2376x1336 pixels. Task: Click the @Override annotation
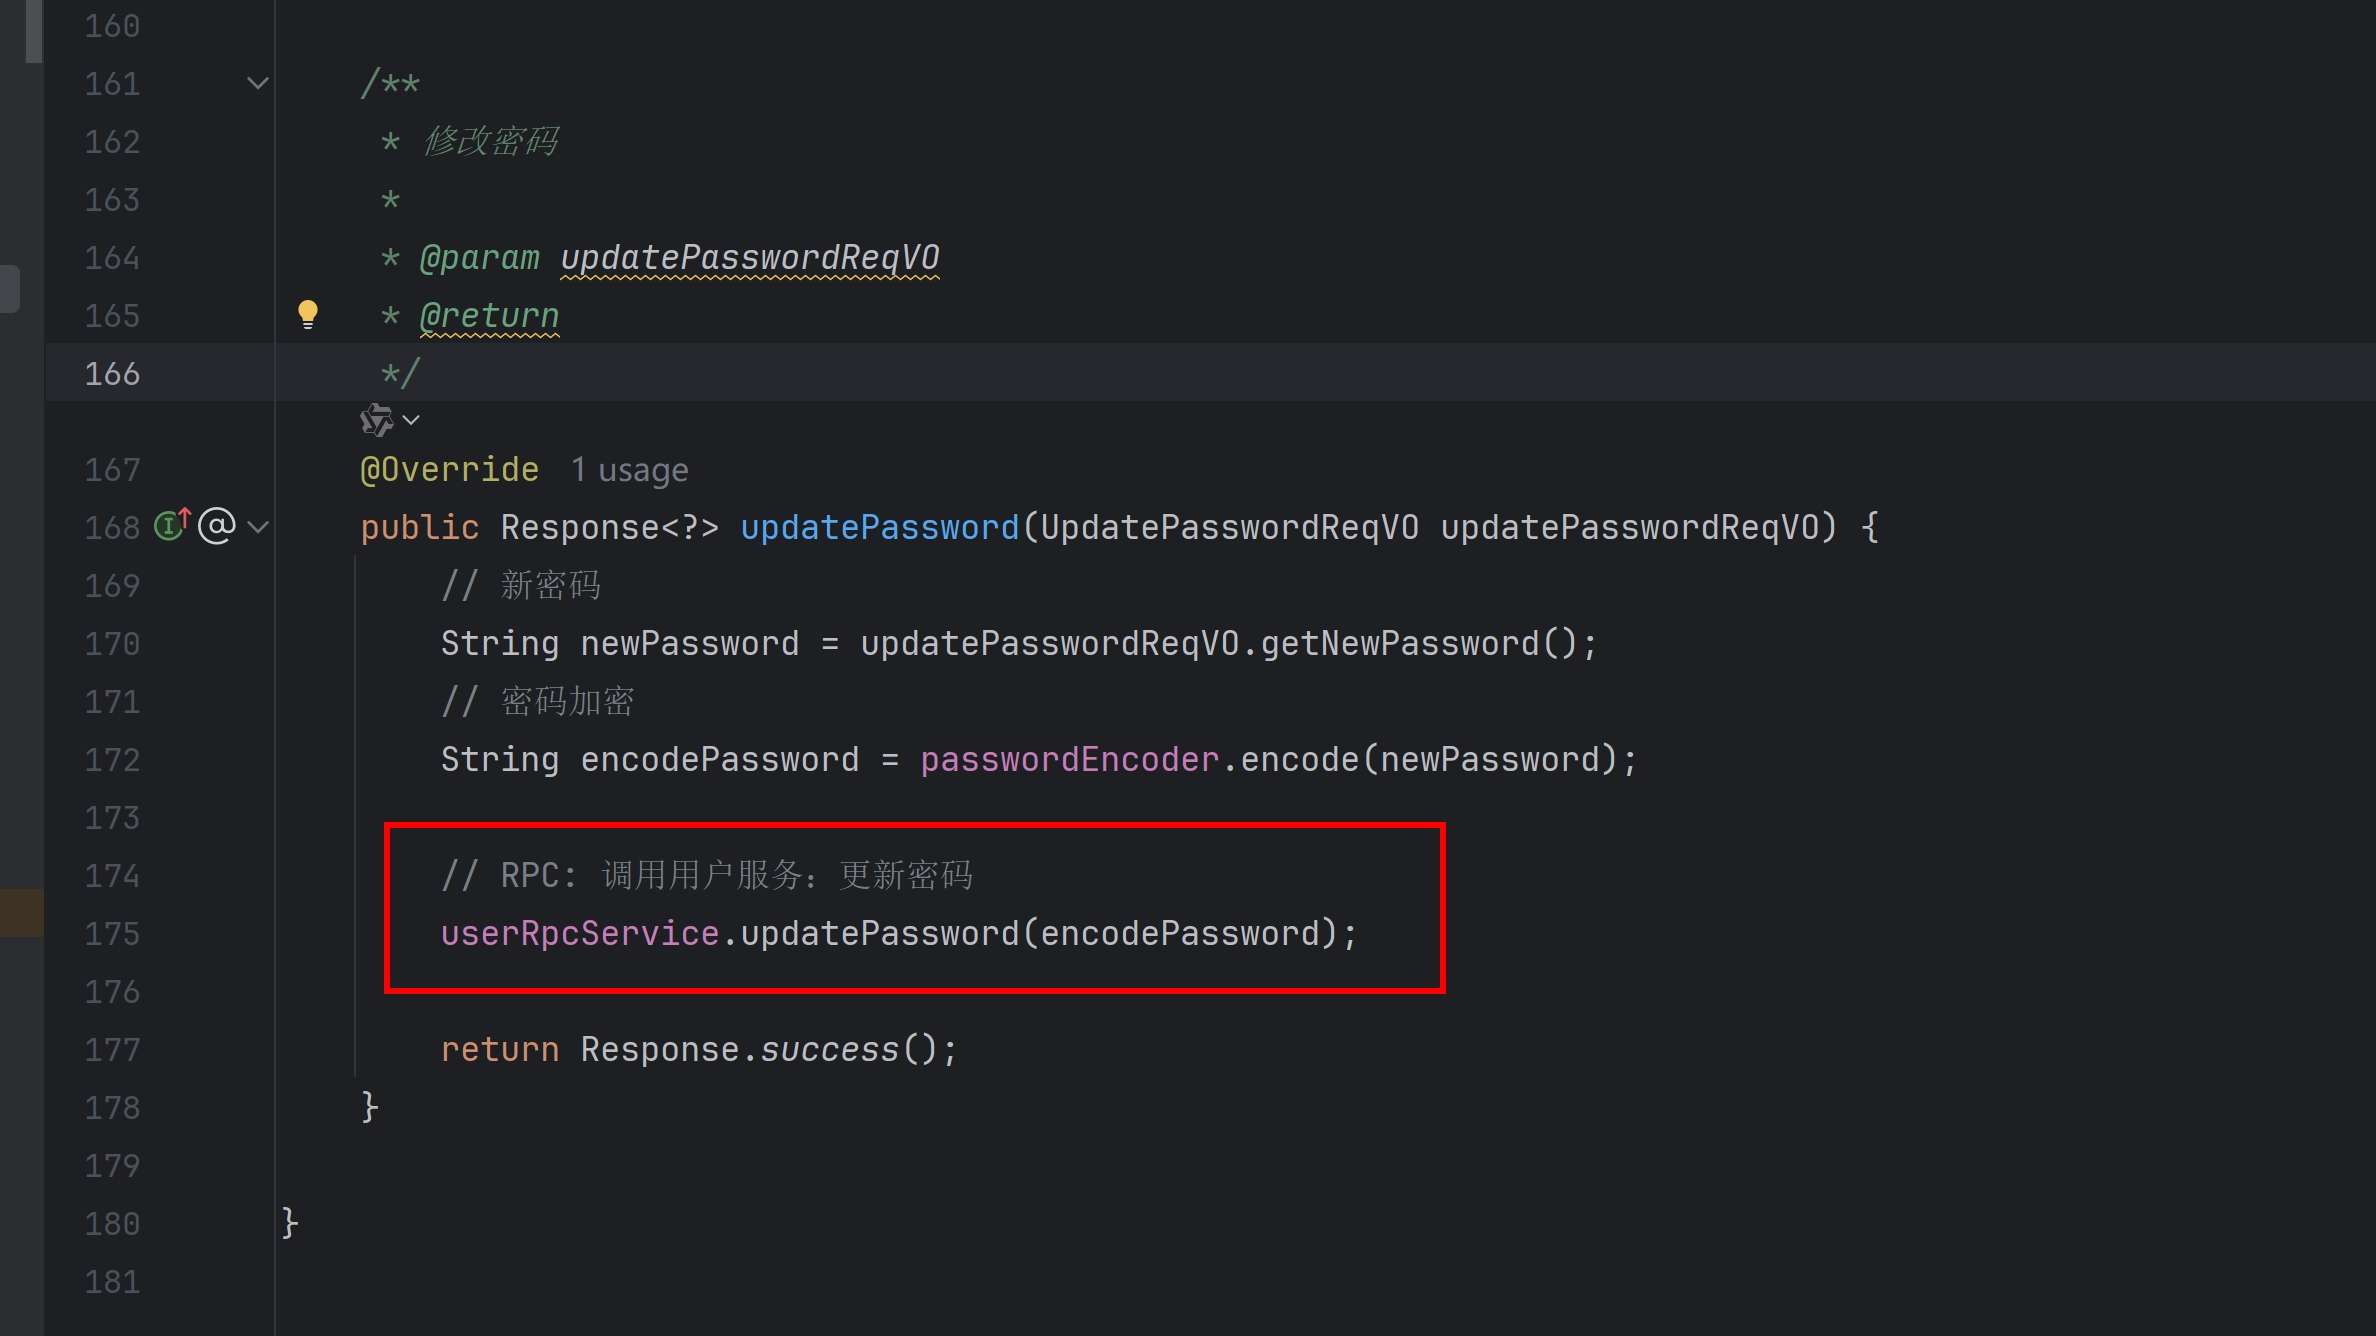tap(449, 470)
